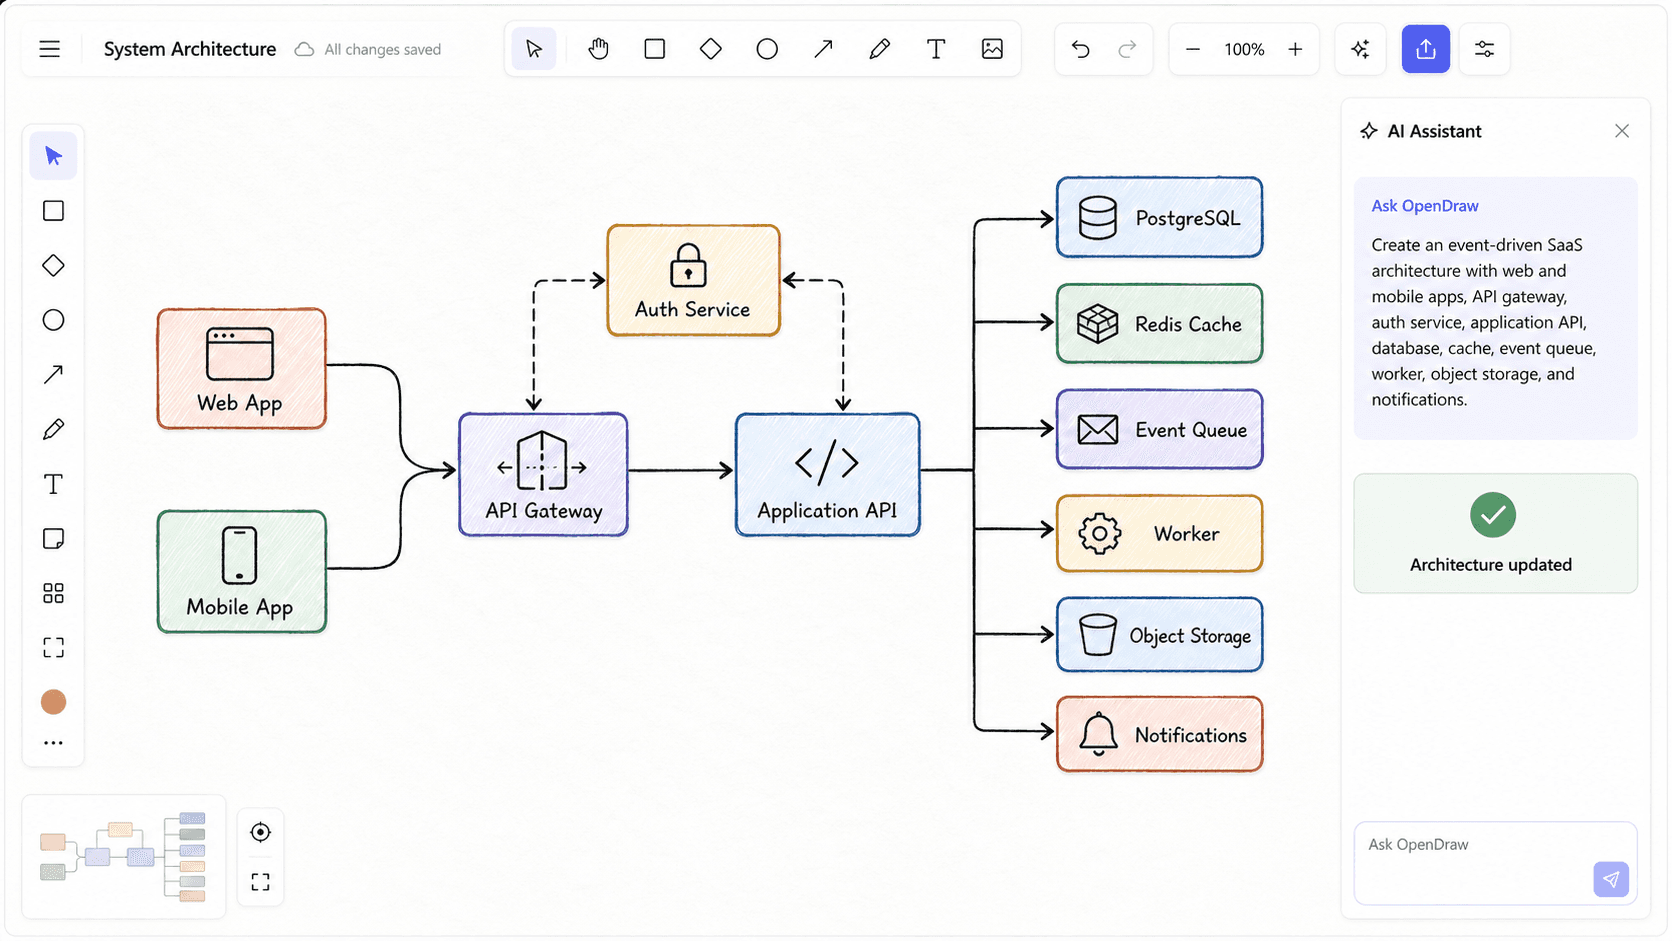Open more tools ellipsis in sidebar

coord(54,743)
